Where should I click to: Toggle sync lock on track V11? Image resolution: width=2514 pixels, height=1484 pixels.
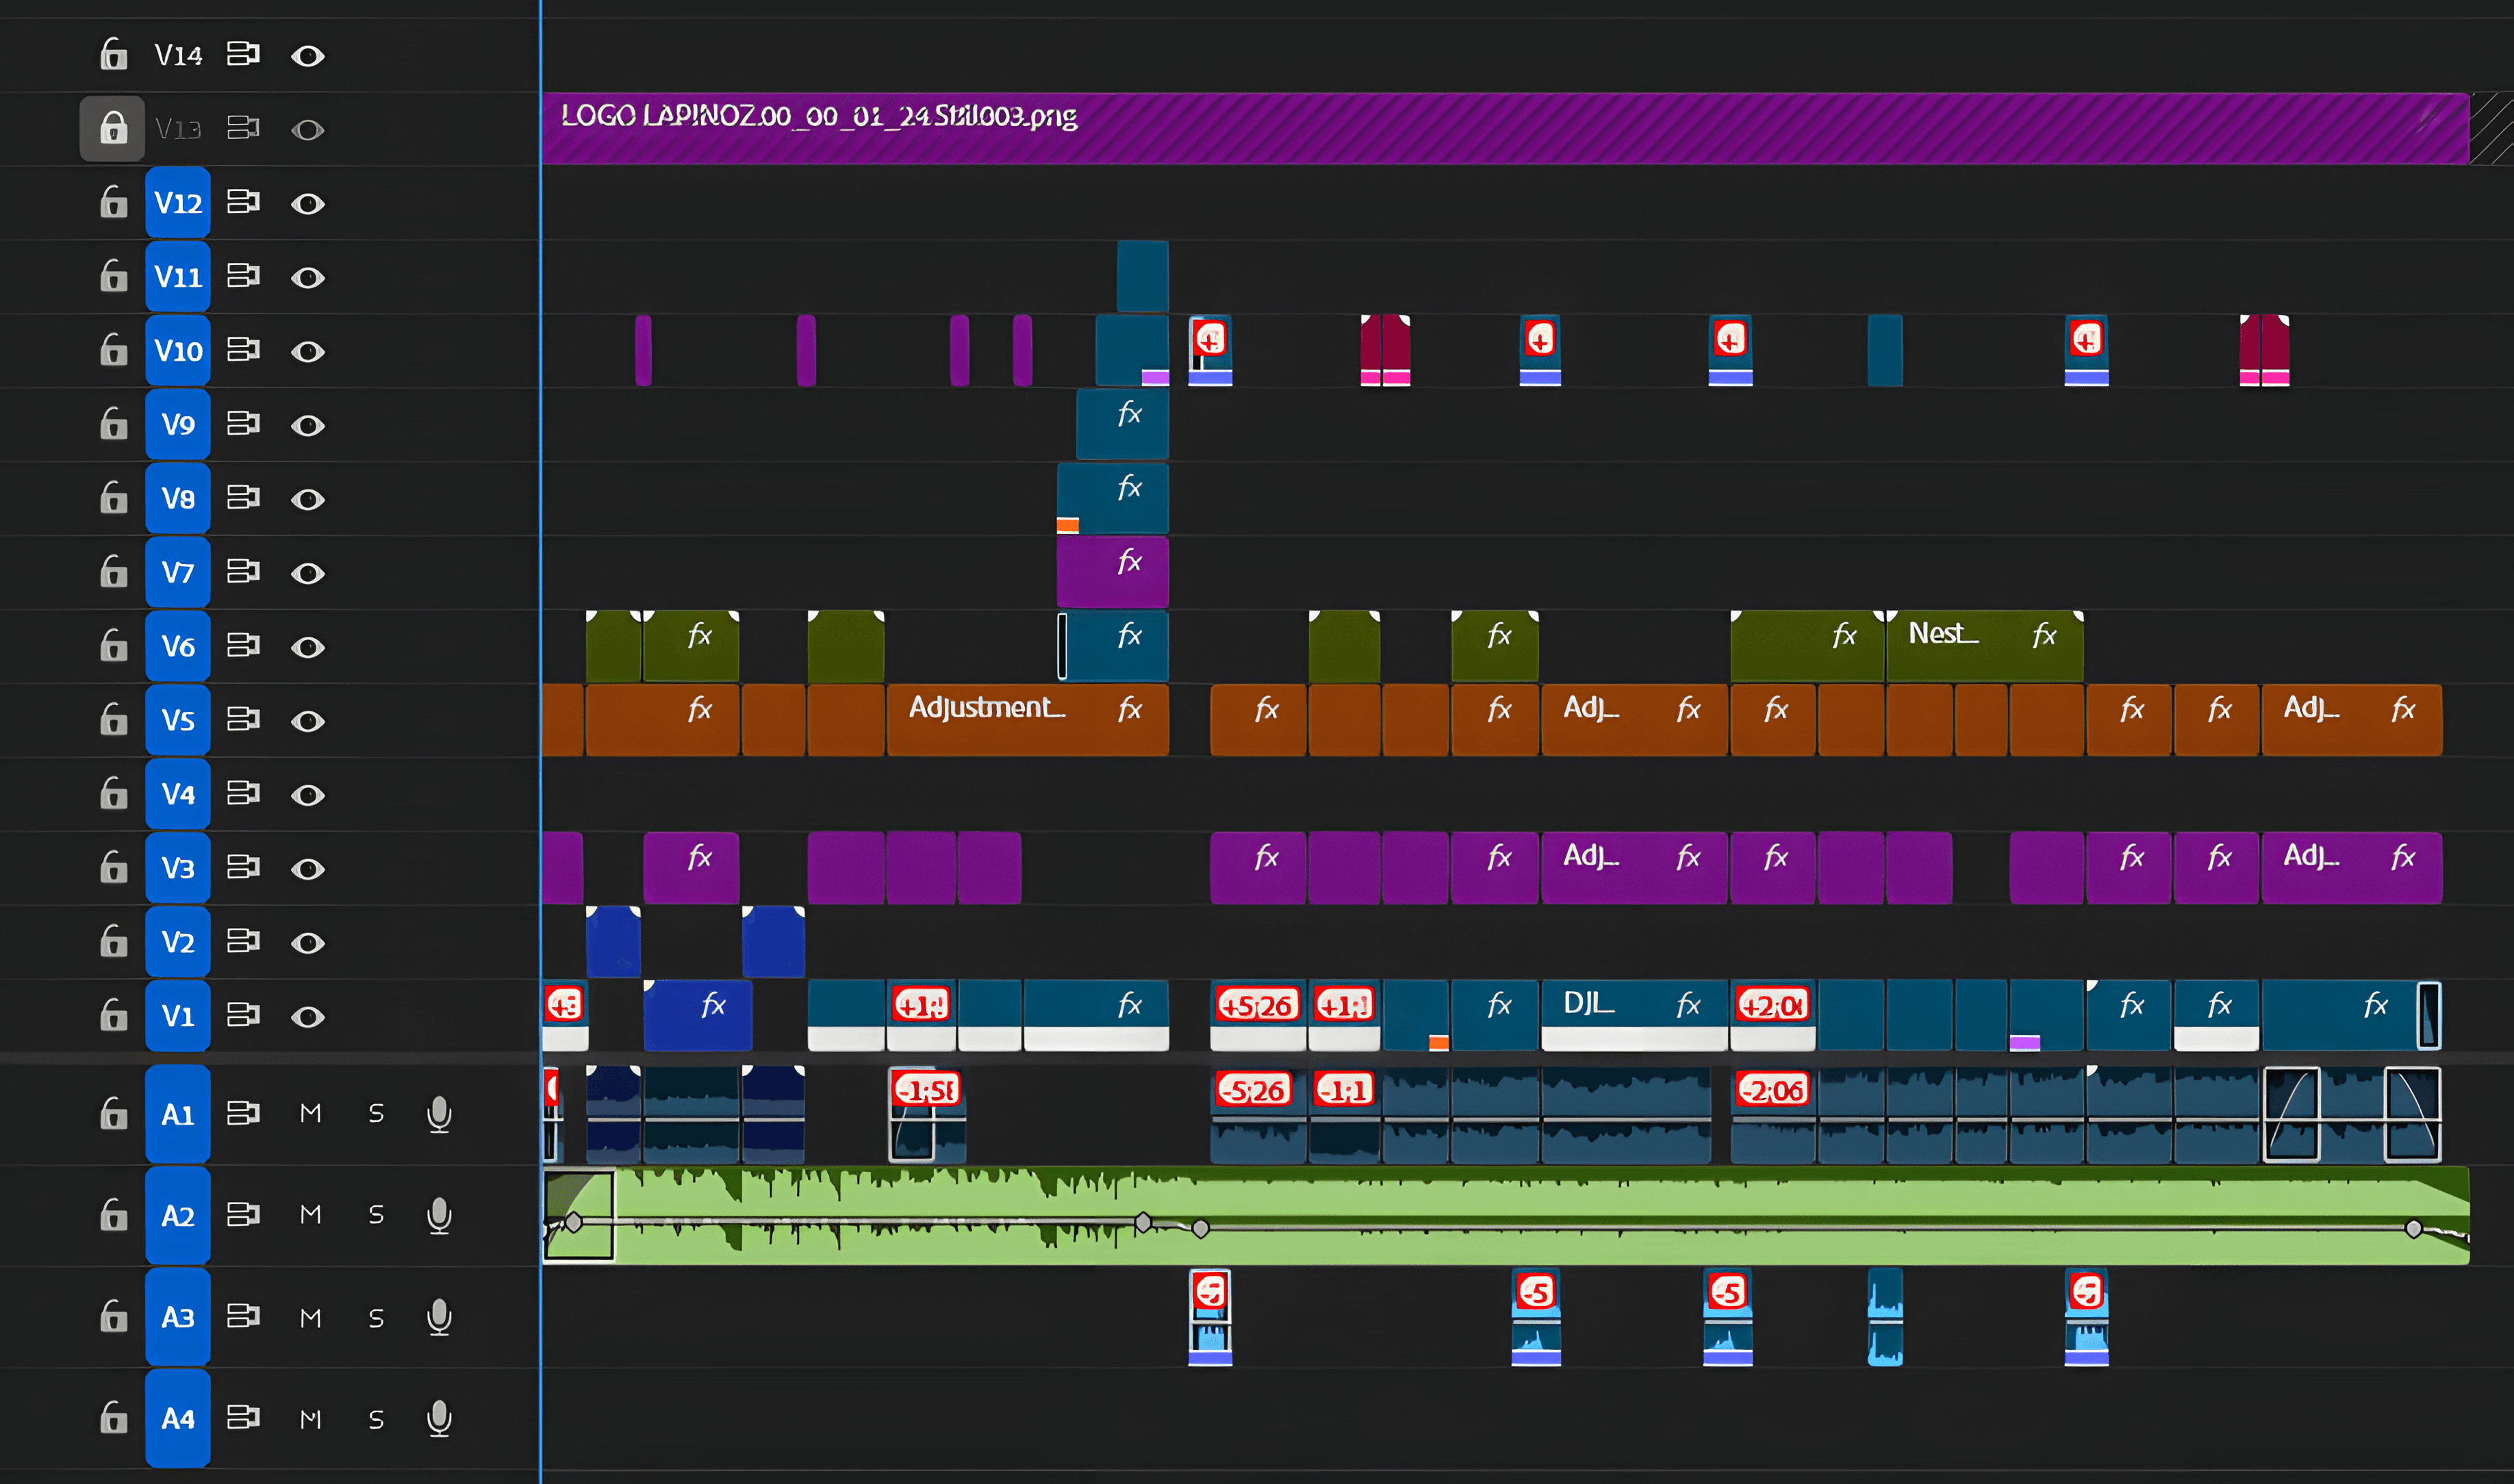(243, 276)
